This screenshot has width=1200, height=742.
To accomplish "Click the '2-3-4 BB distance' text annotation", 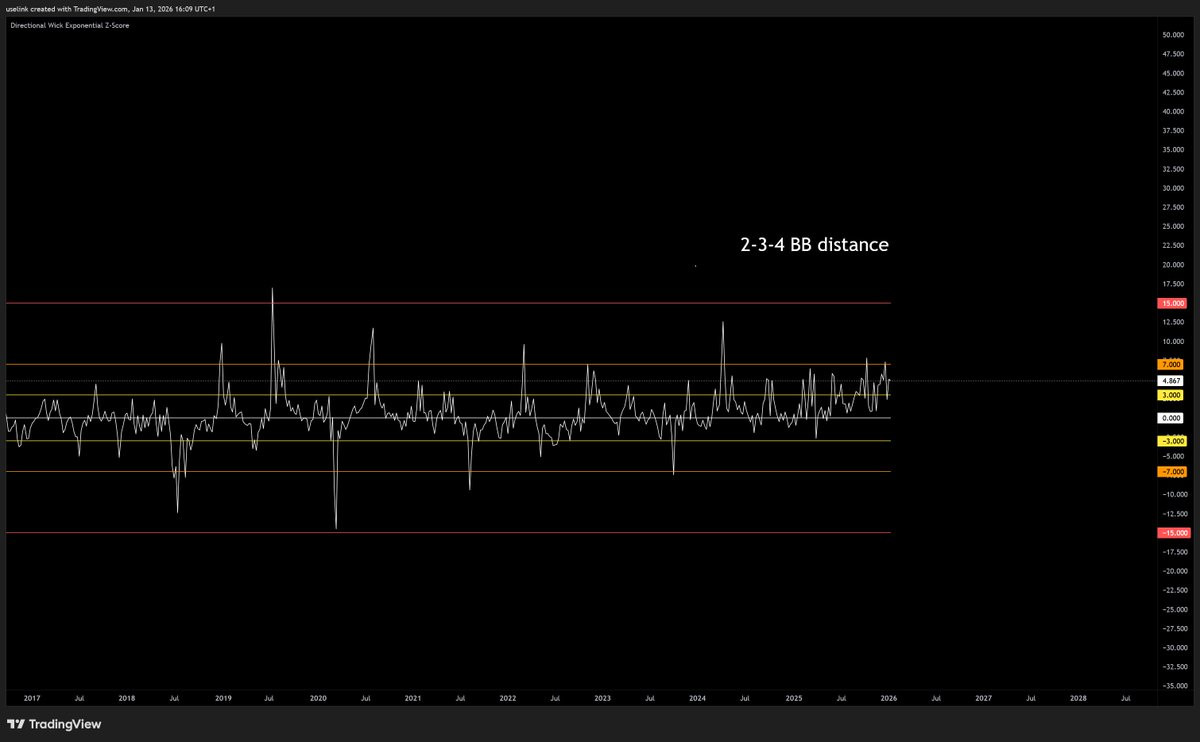I will click(814, 244).
